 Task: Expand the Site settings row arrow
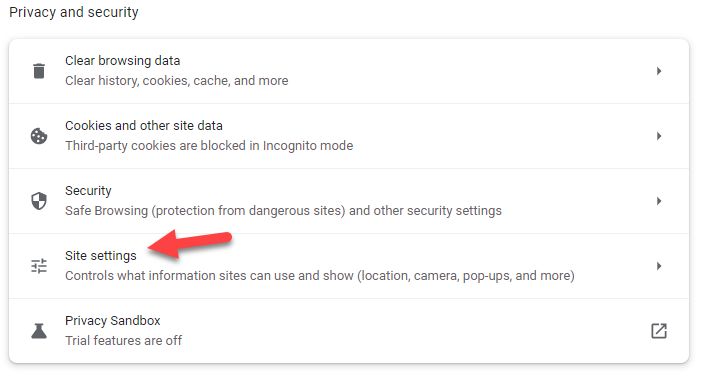point(659,266)
